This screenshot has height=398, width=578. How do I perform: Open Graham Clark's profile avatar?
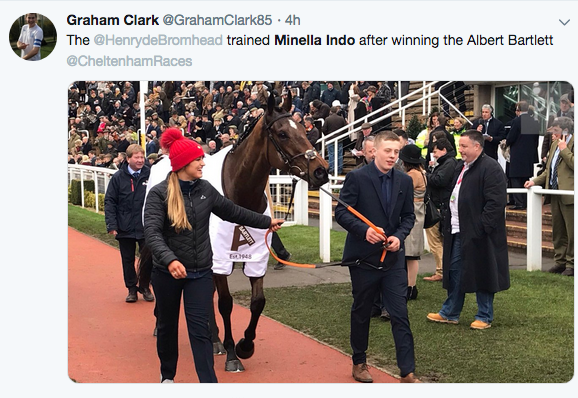coord(33,36)
